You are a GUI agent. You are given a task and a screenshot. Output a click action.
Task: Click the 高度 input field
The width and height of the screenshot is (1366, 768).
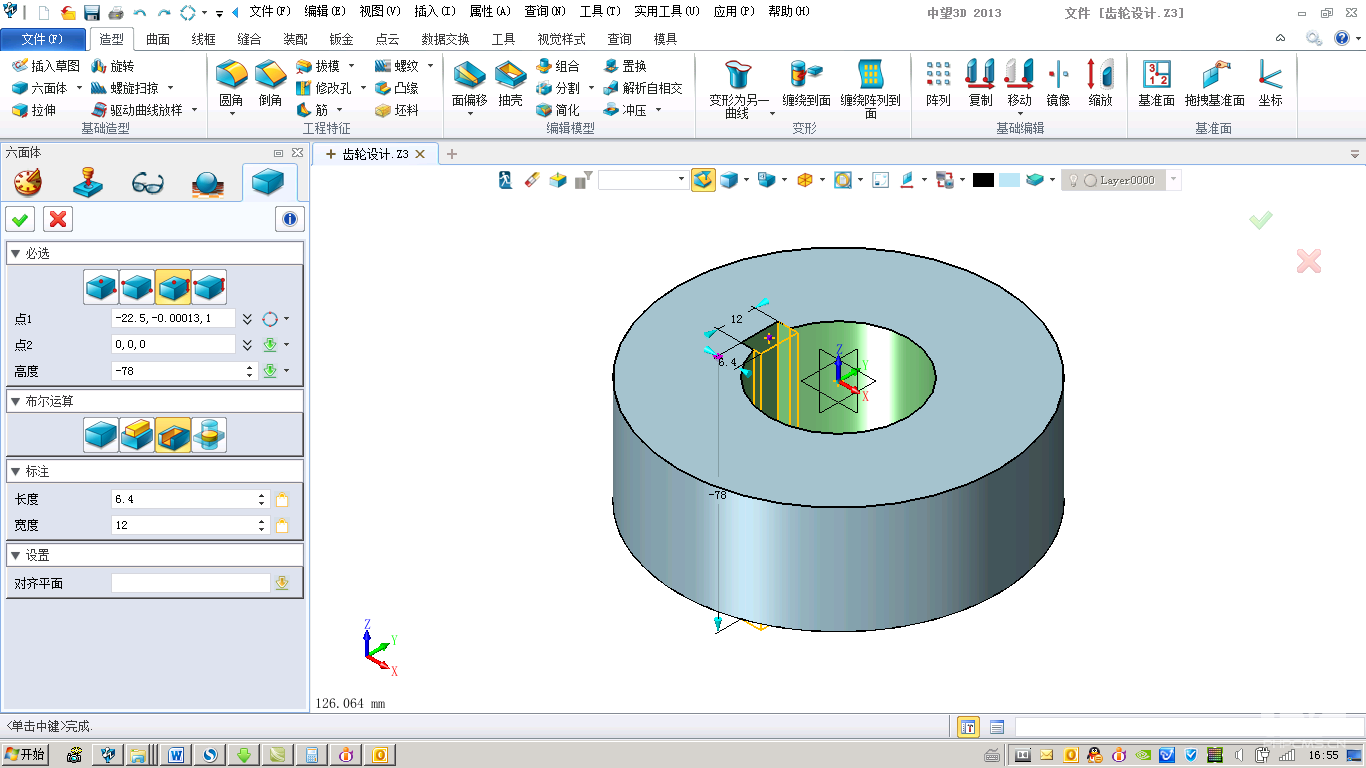178,371
